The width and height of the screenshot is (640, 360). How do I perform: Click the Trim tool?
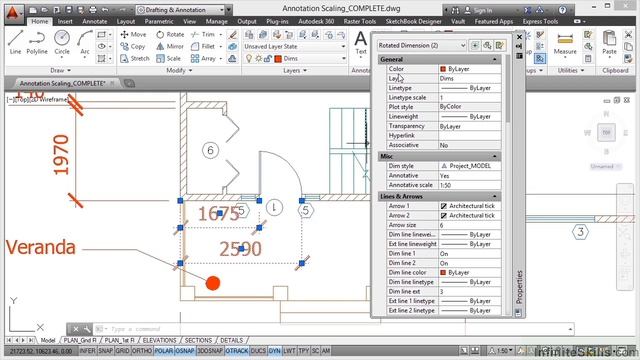[203, 34]
